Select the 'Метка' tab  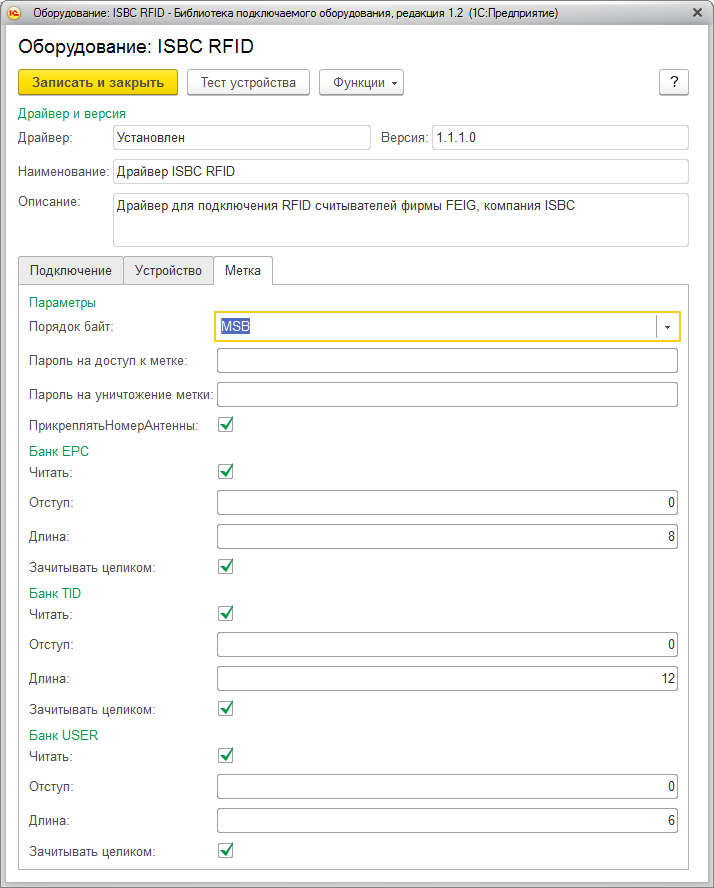243,271
